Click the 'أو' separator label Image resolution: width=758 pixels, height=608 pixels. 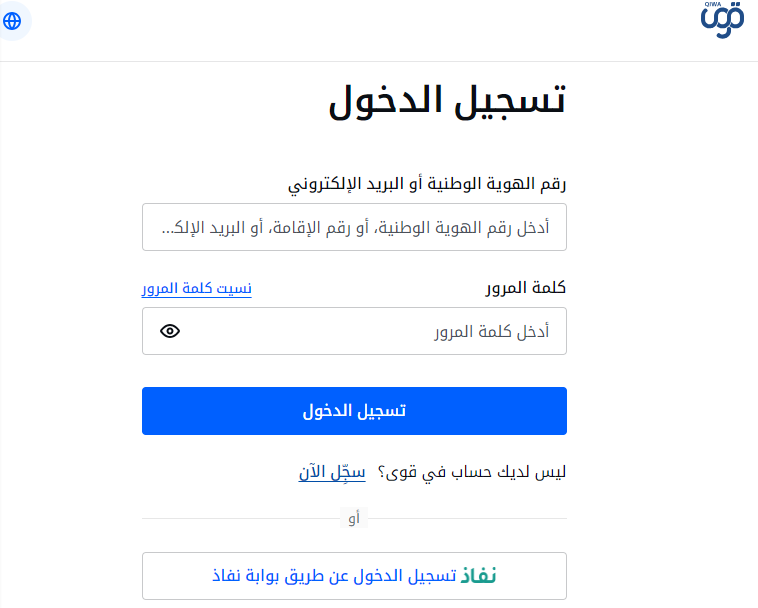coord(354,518)
